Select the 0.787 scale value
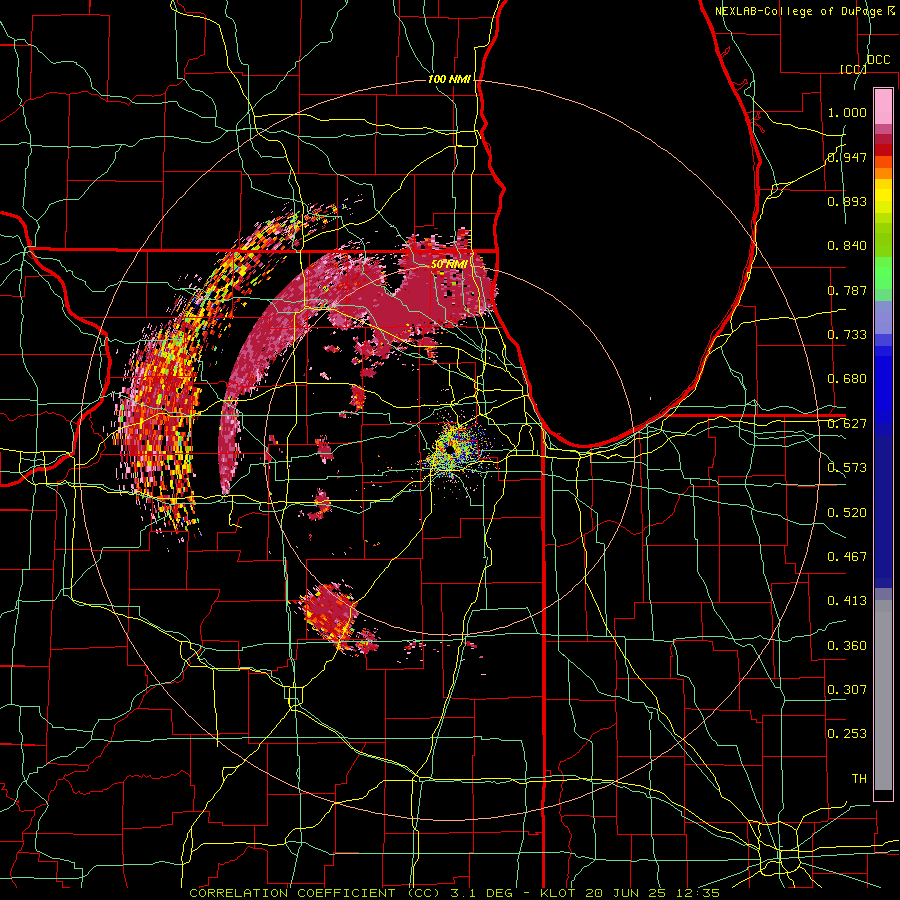Viewport: 900px width, 900px height. pyautogui.click(x=847, y=290)
